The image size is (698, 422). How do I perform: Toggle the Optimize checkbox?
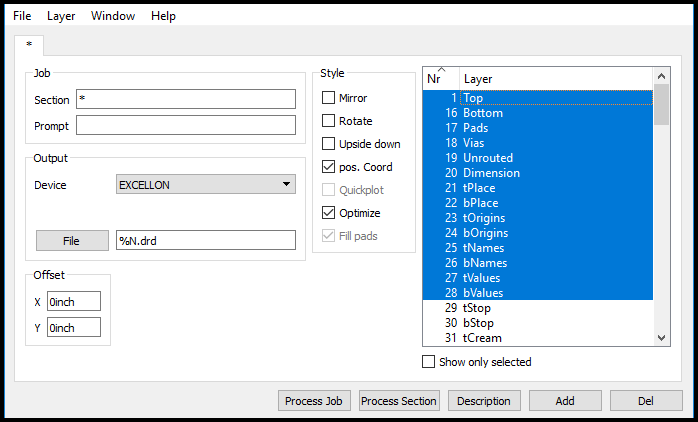click(329, 213)
